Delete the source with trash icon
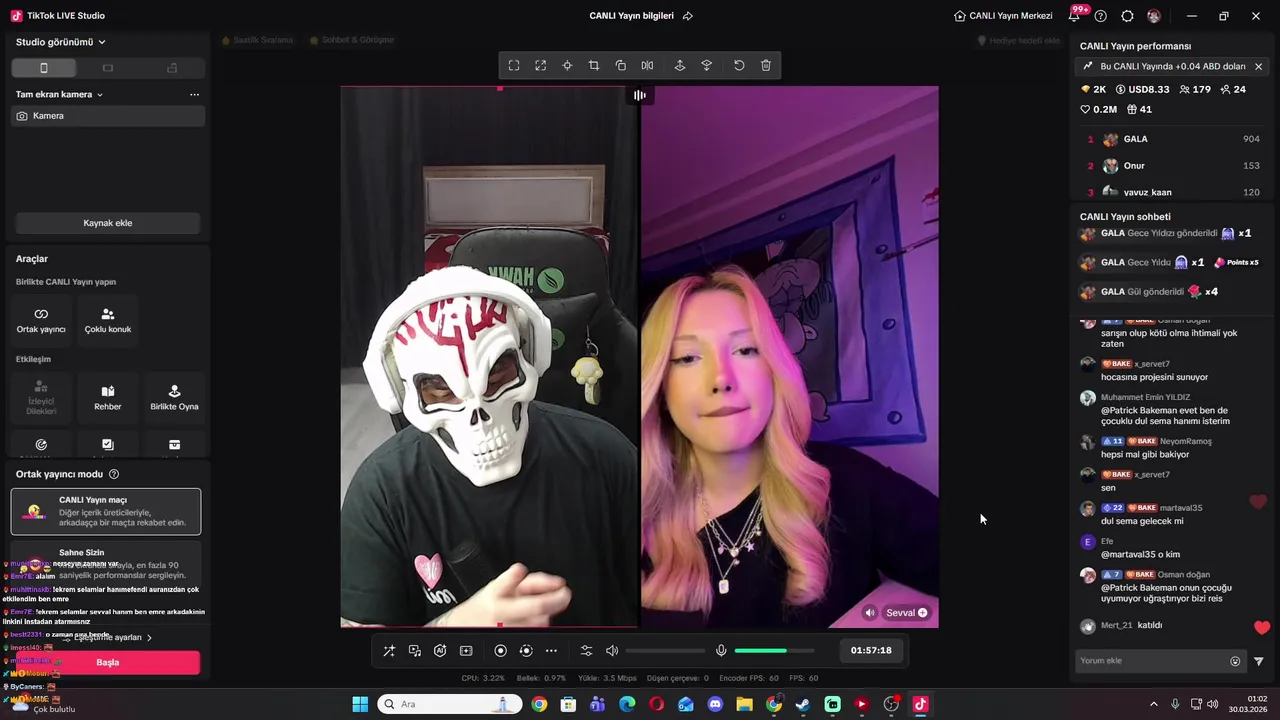 pyautogui.click(x=766, y=66)
